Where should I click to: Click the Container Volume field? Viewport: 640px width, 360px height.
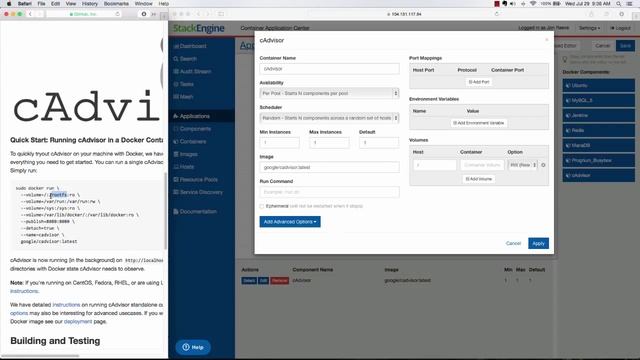[x=482, y=165]
